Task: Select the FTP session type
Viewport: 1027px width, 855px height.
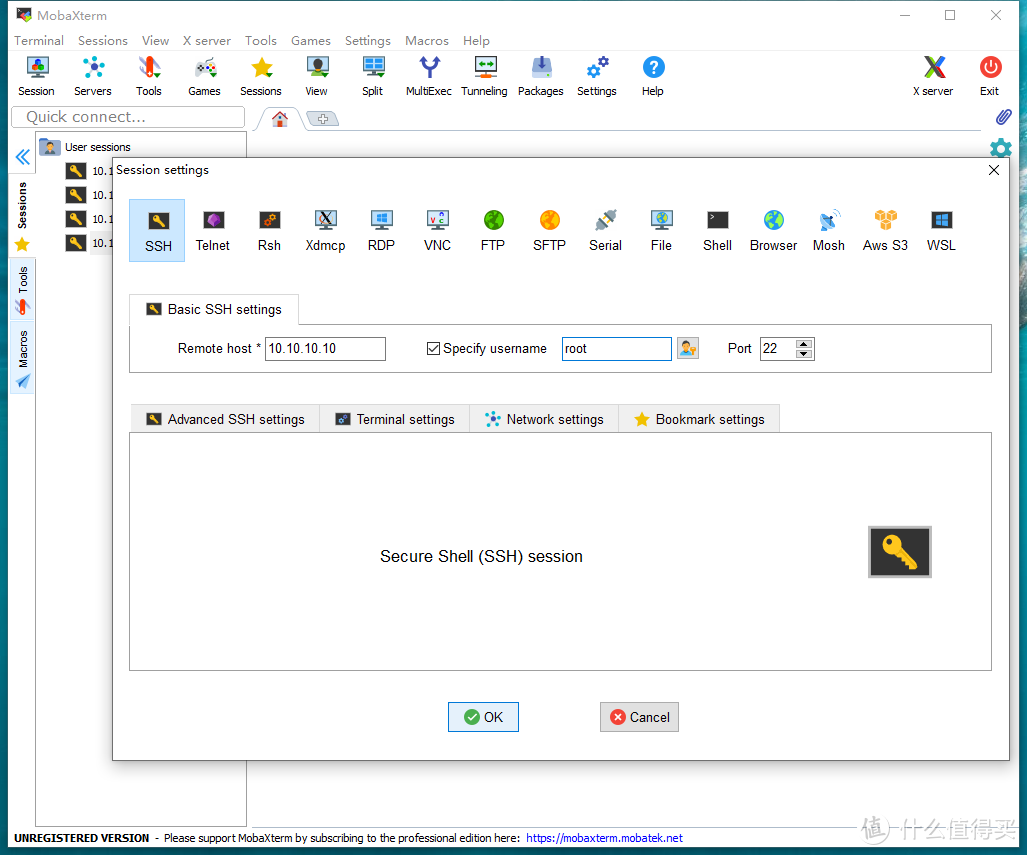Action: coord(493,231)
